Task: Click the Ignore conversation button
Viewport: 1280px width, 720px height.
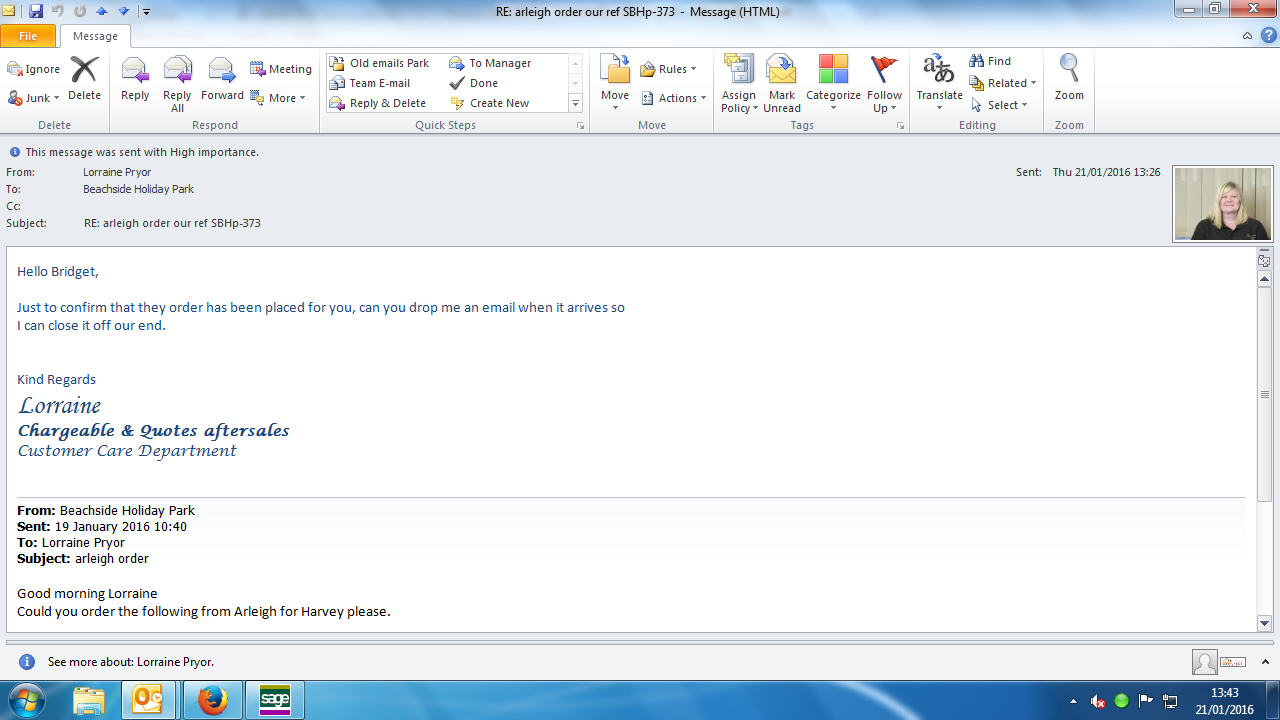Action: 34,69
